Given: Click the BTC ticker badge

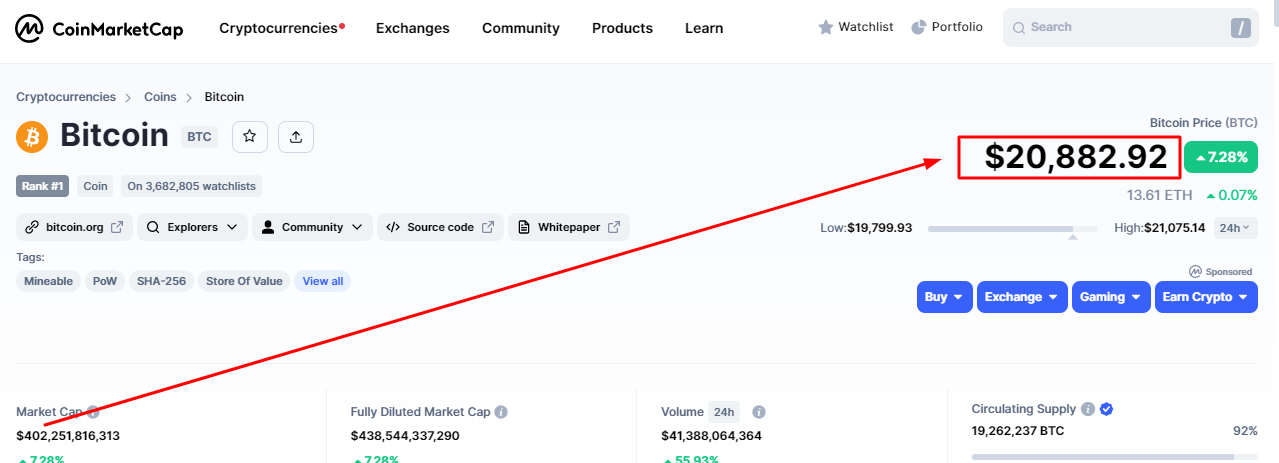Looking at the screenshot, I should [x=199, y=137].
